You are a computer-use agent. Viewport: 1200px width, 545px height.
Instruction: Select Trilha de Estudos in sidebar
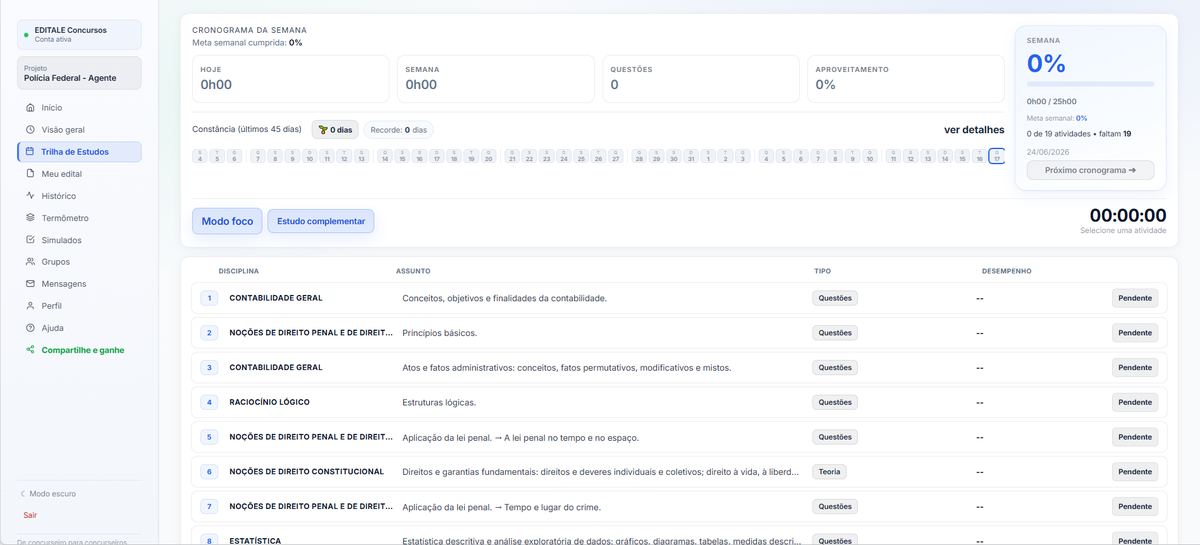[79, 152]
